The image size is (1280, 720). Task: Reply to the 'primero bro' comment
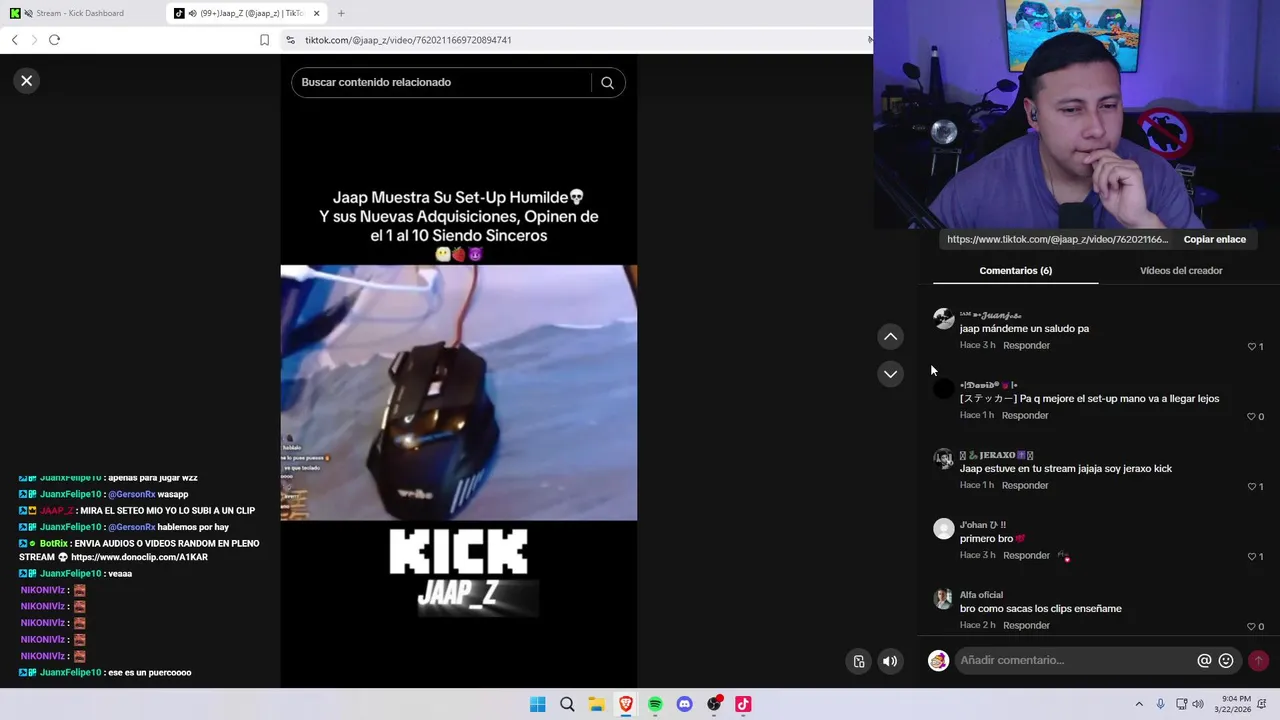pyautogui.click(x=1026, y=556)
